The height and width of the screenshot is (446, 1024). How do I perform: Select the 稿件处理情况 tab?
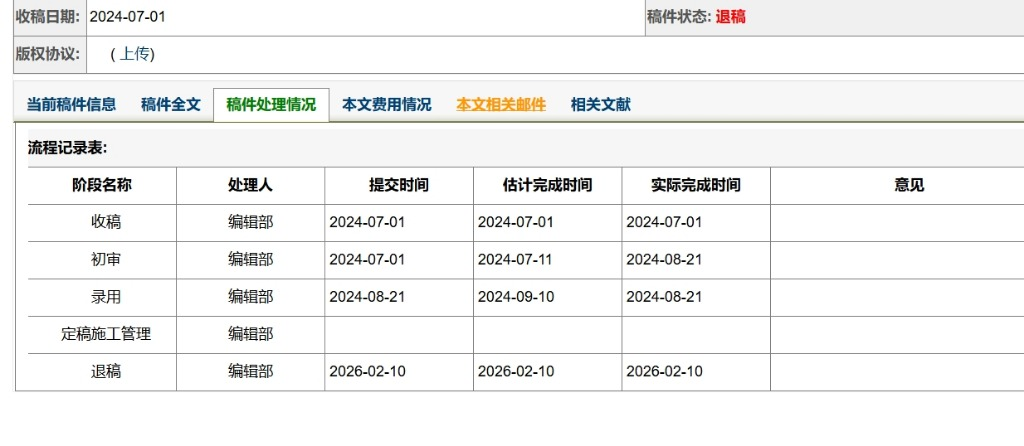point(271,105)
